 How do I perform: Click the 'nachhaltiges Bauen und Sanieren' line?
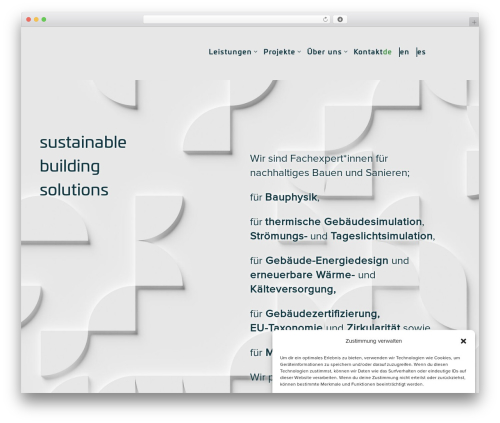coord(329,173)
